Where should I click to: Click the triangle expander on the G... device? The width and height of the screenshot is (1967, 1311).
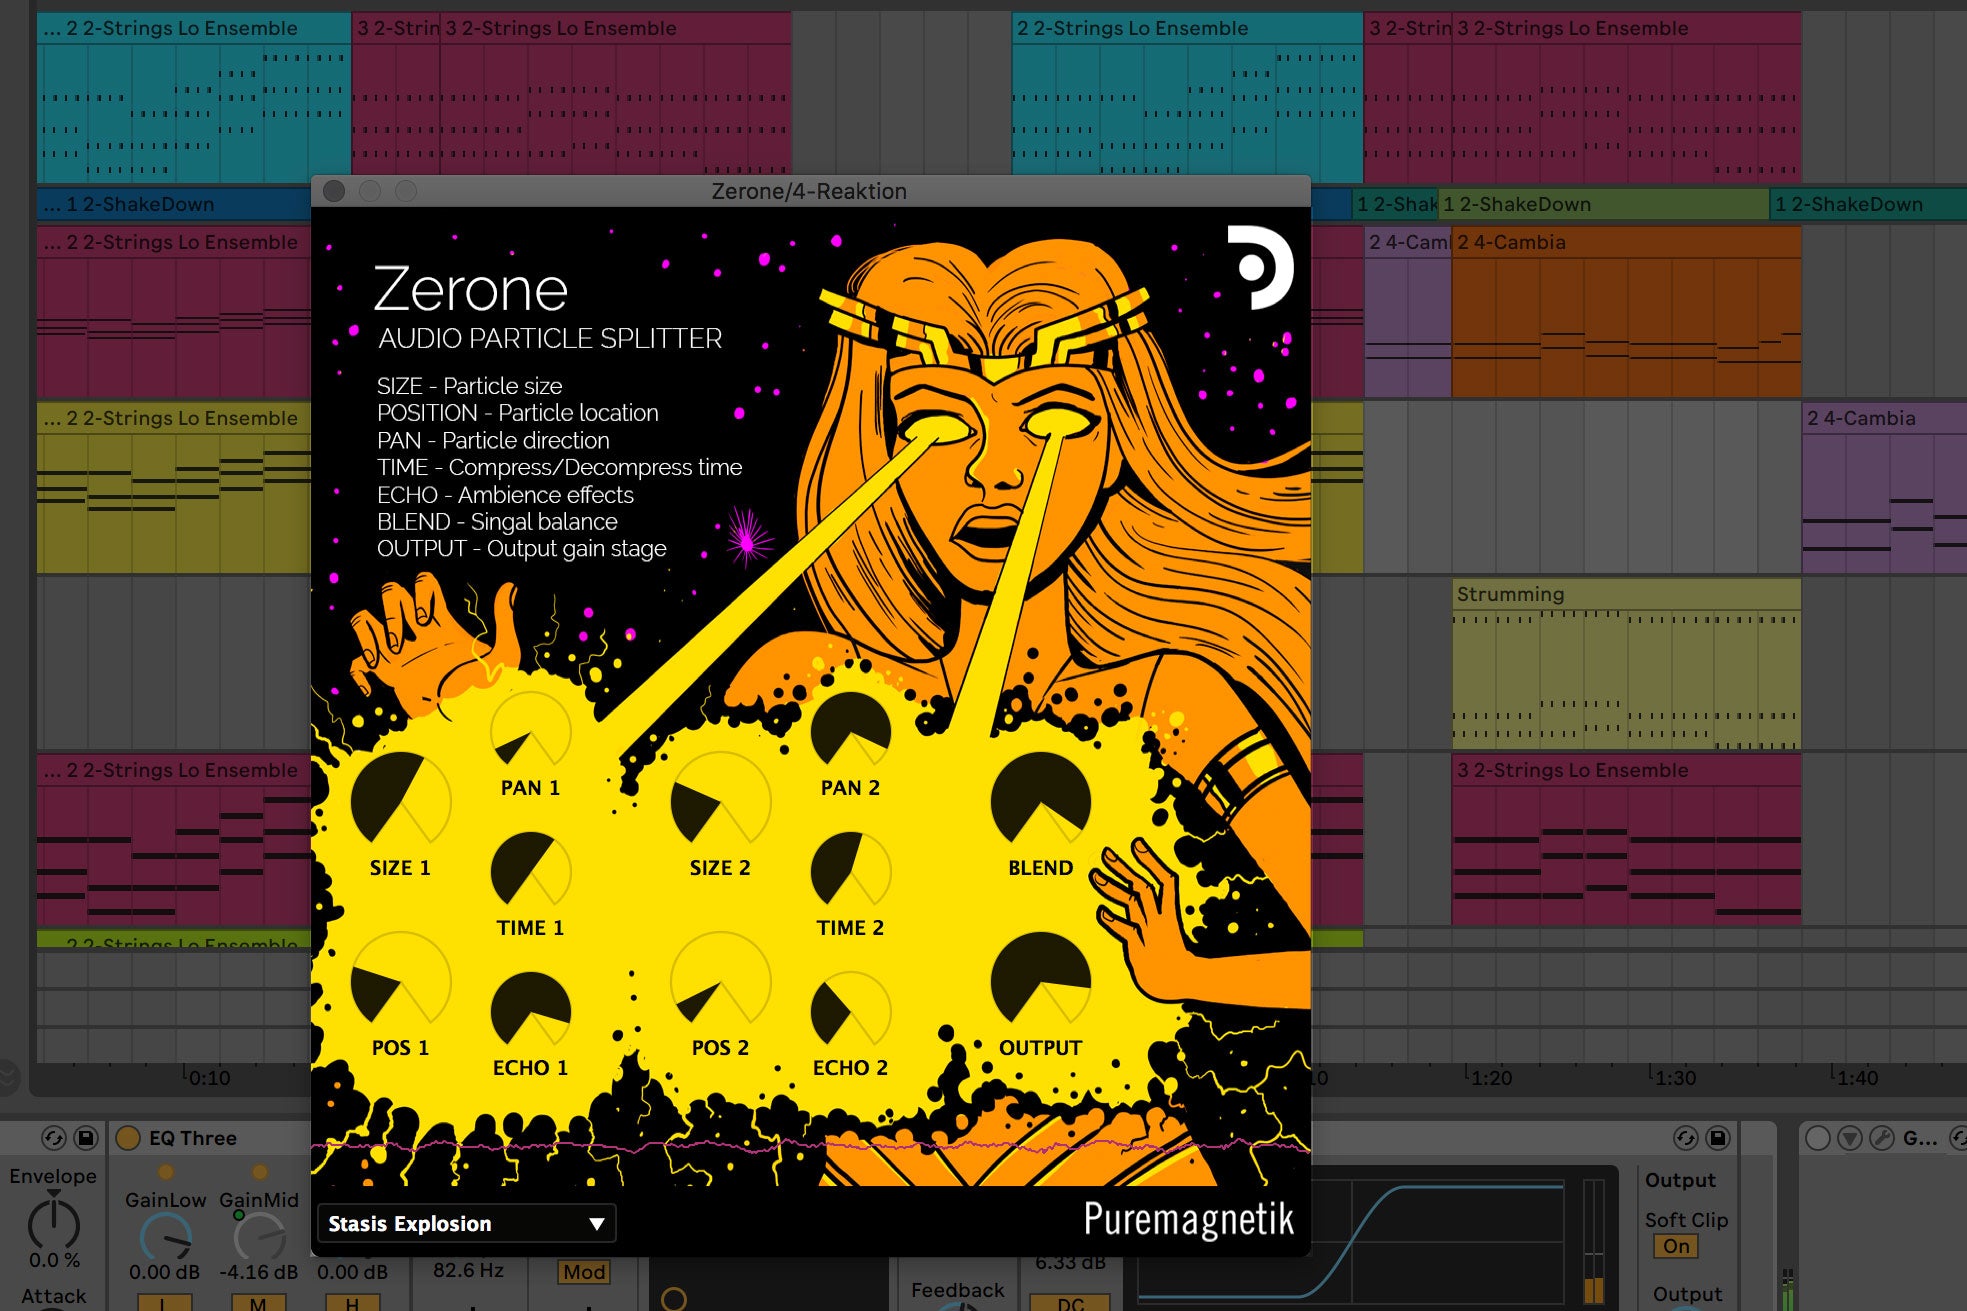pyautogui.click(x=1850, y=1138)
